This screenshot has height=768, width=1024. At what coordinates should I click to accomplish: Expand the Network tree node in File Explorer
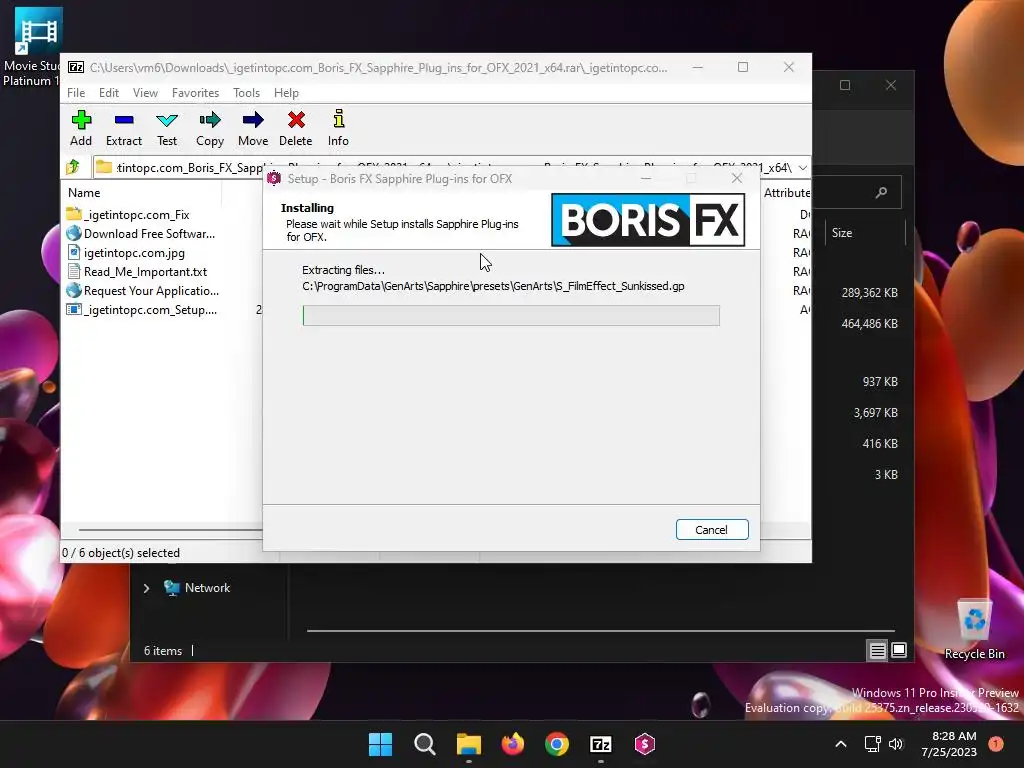point(146,588)
